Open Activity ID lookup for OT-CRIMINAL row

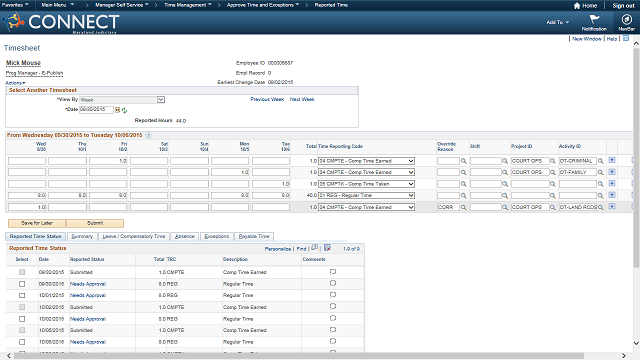[600, 161]
